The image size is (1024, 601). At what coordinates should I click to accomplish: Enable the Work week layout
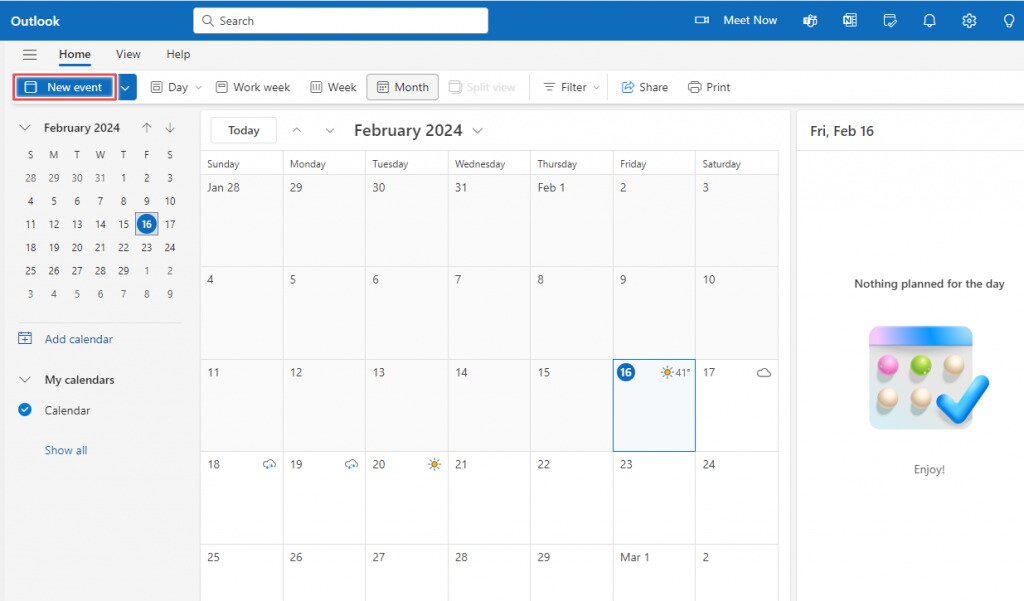pyautogui.click(x=252, y=87)
